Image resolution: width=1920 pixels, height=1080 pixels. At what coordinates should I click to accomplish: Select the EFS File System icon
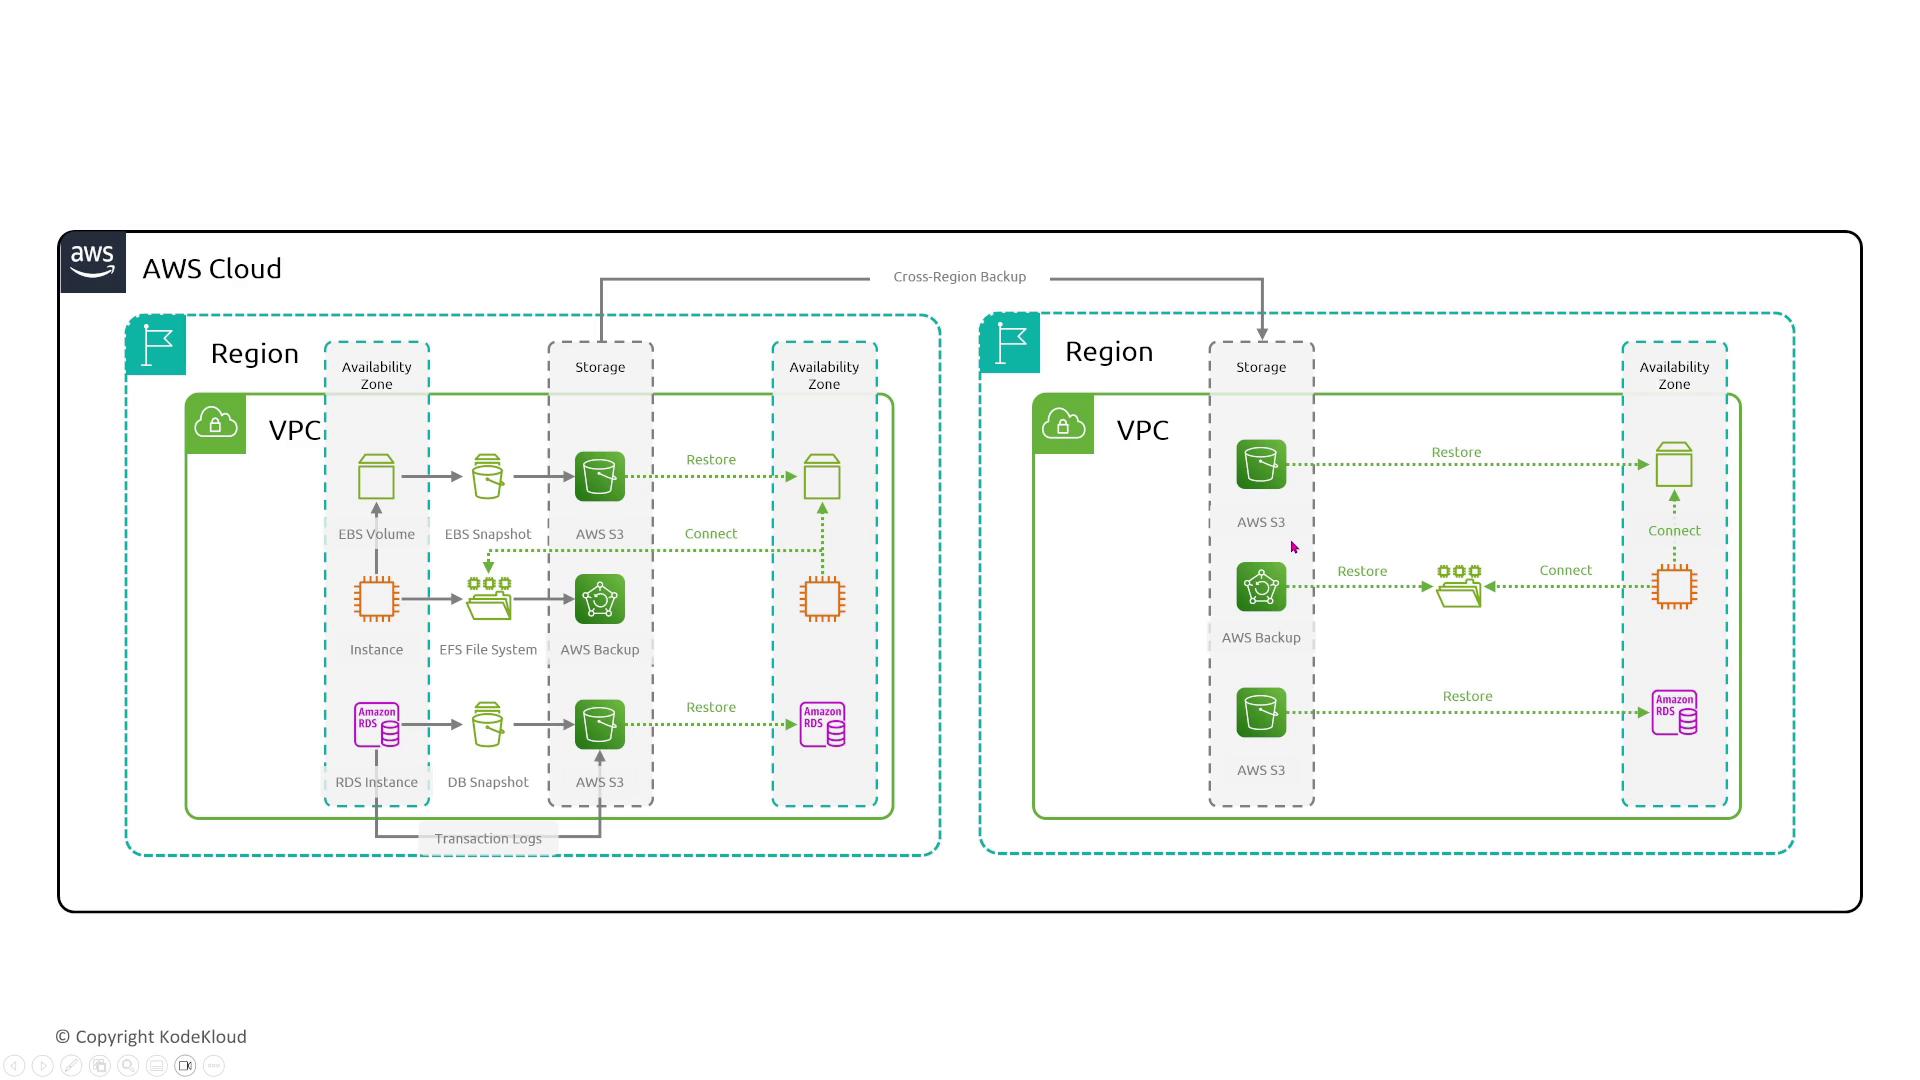488,599
